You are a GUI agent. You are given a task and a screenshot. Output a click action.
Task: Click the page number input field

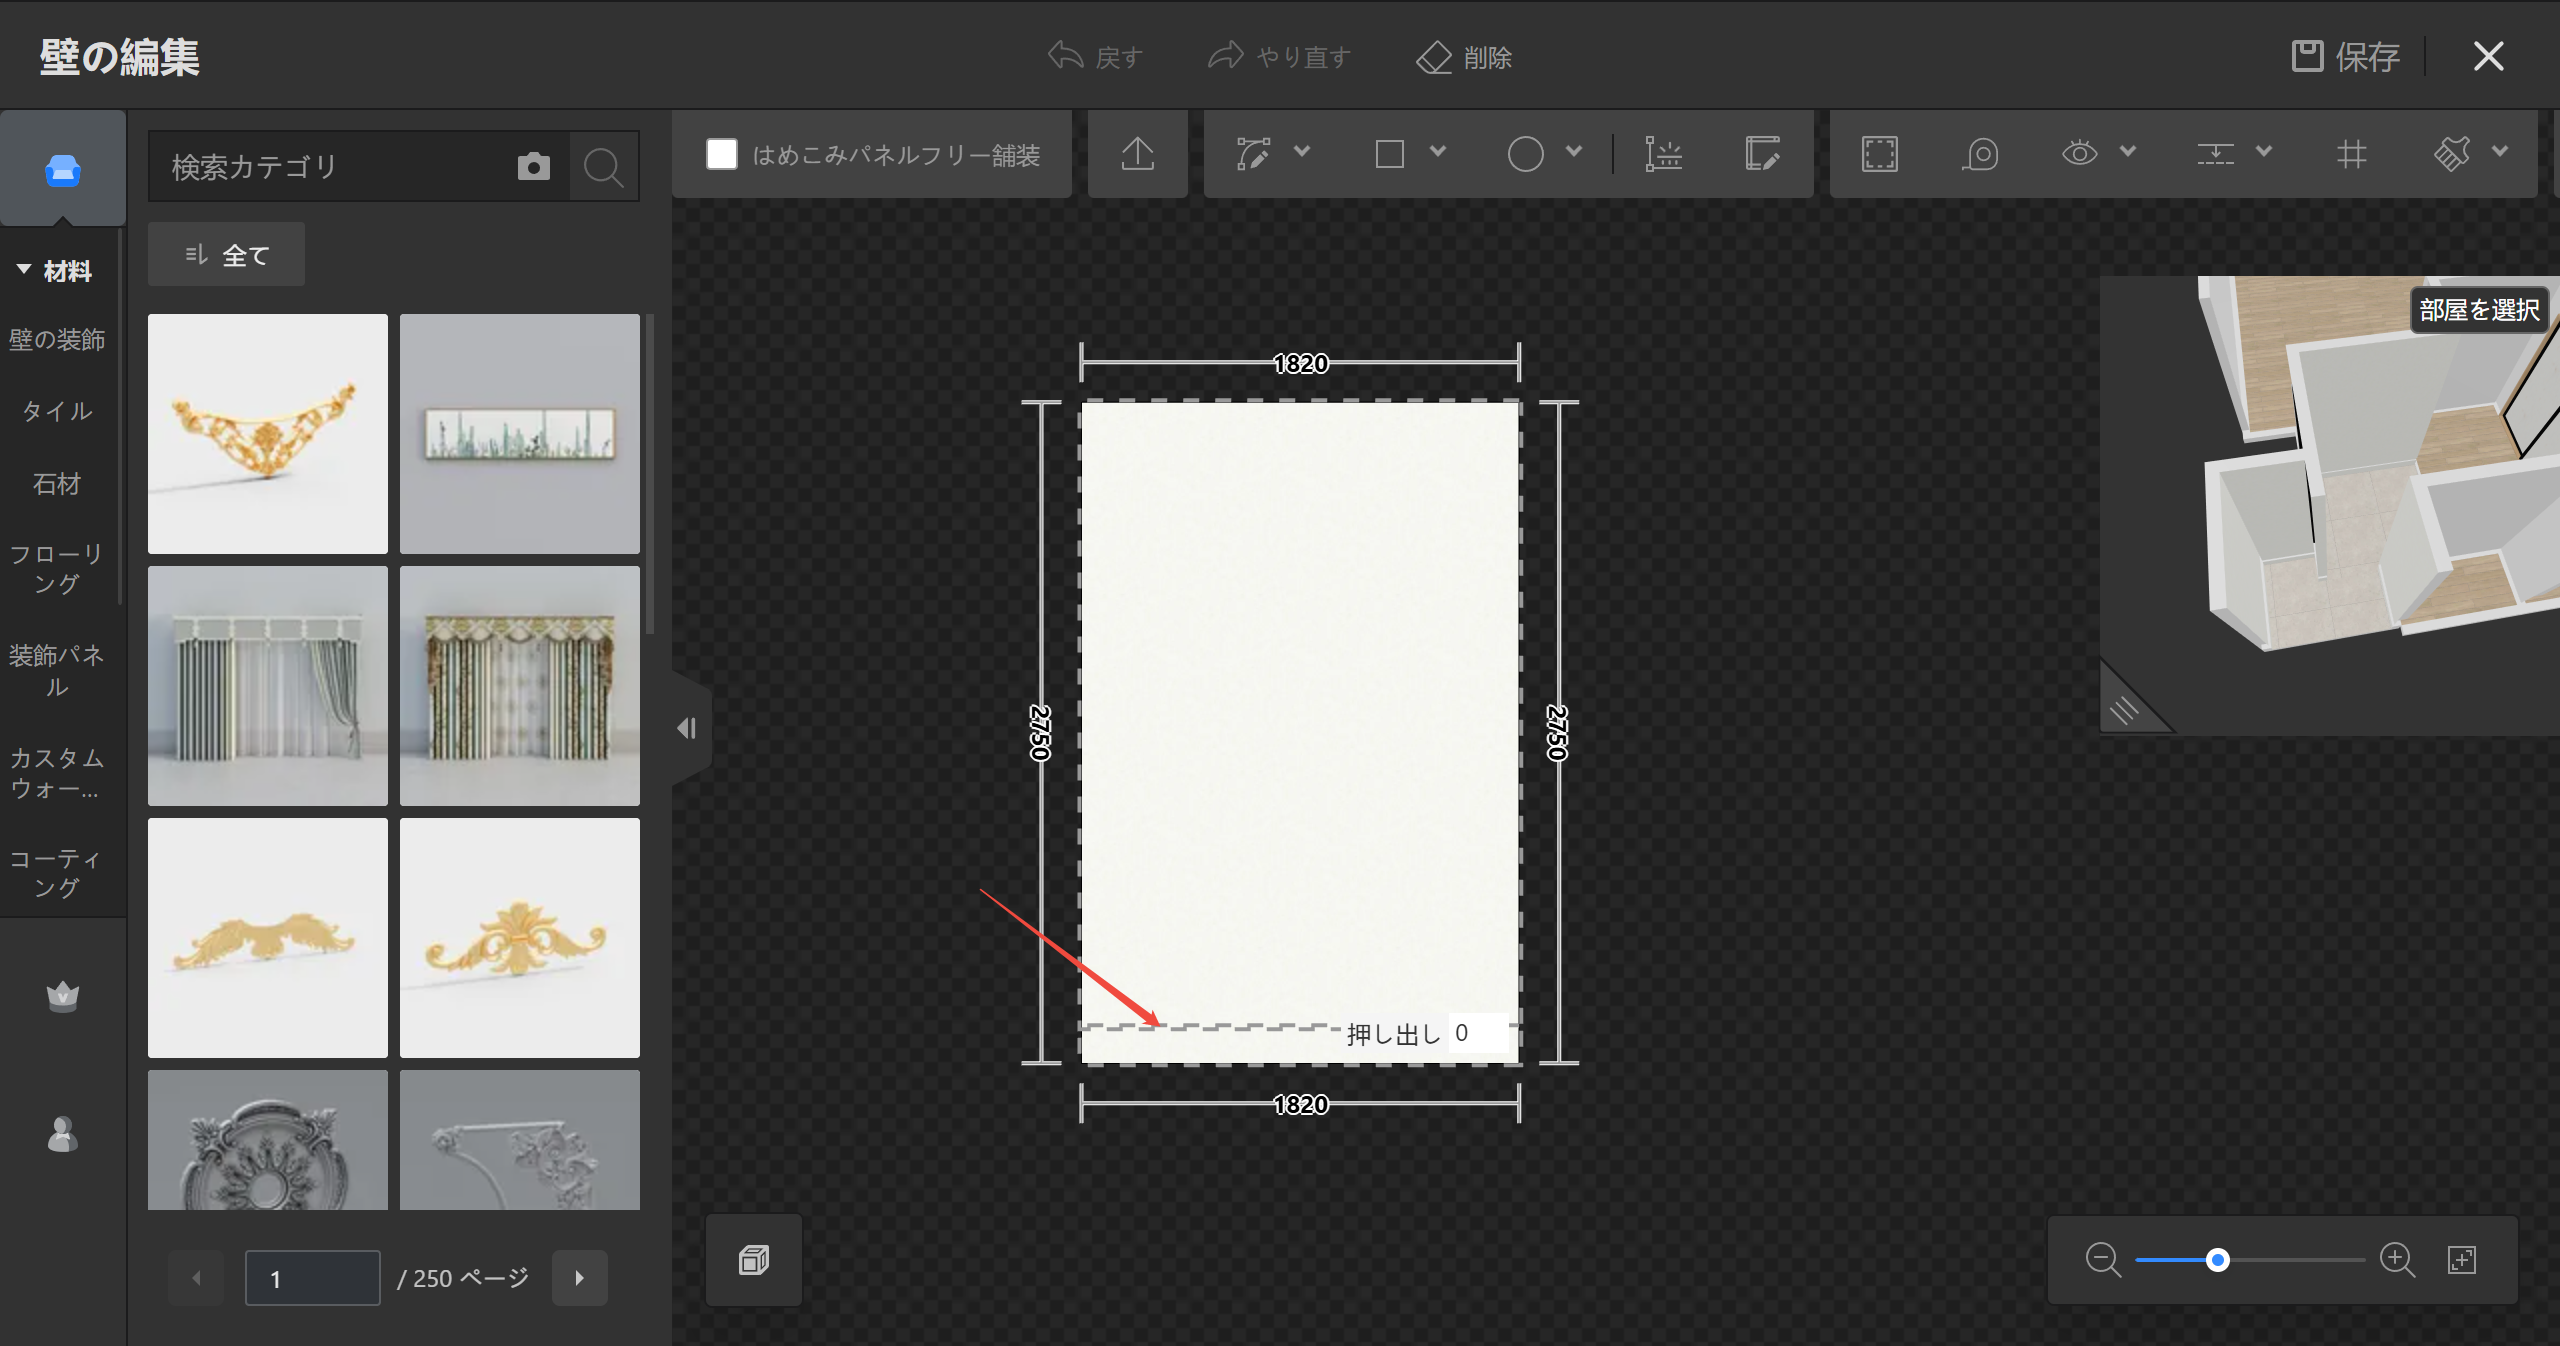313,1278
